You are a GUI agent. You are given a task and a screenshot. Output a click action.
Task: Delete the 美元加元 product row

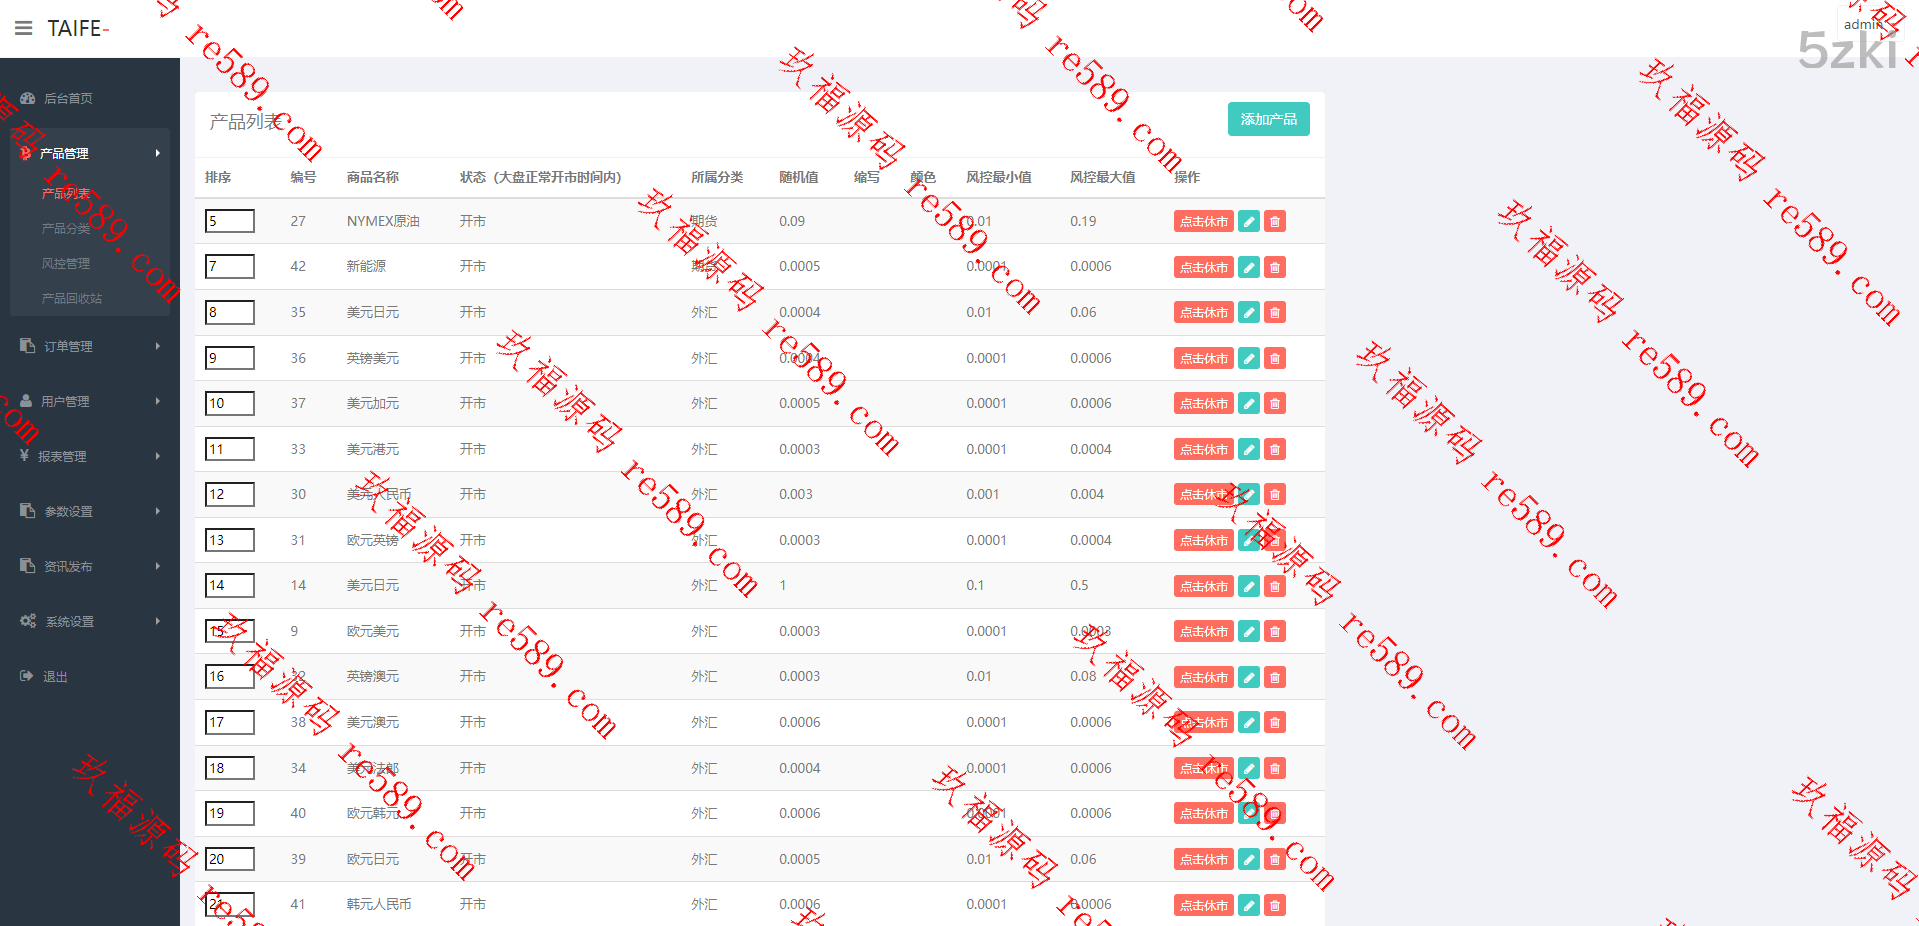pos(1274,404)
